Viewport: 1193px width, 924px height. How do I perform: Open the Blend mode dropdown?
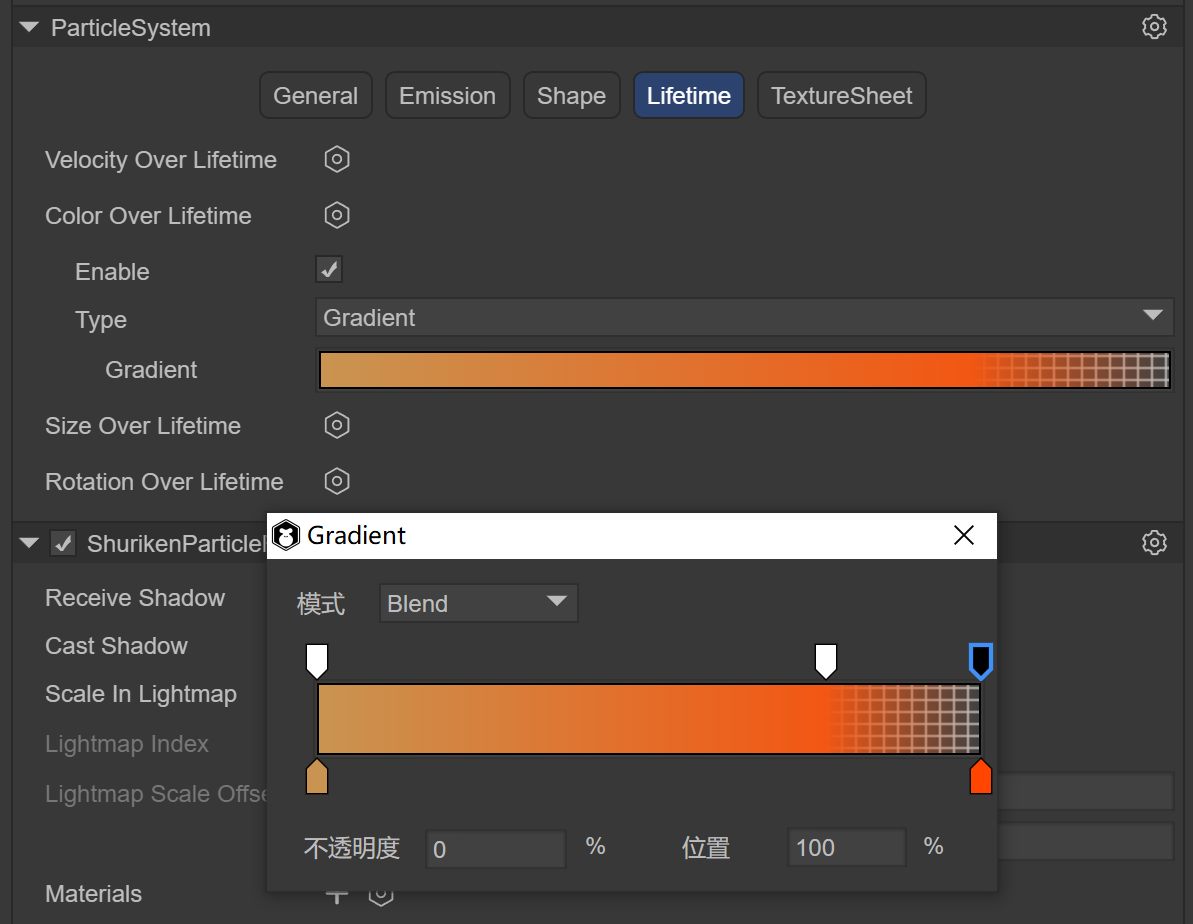(478, 603)
